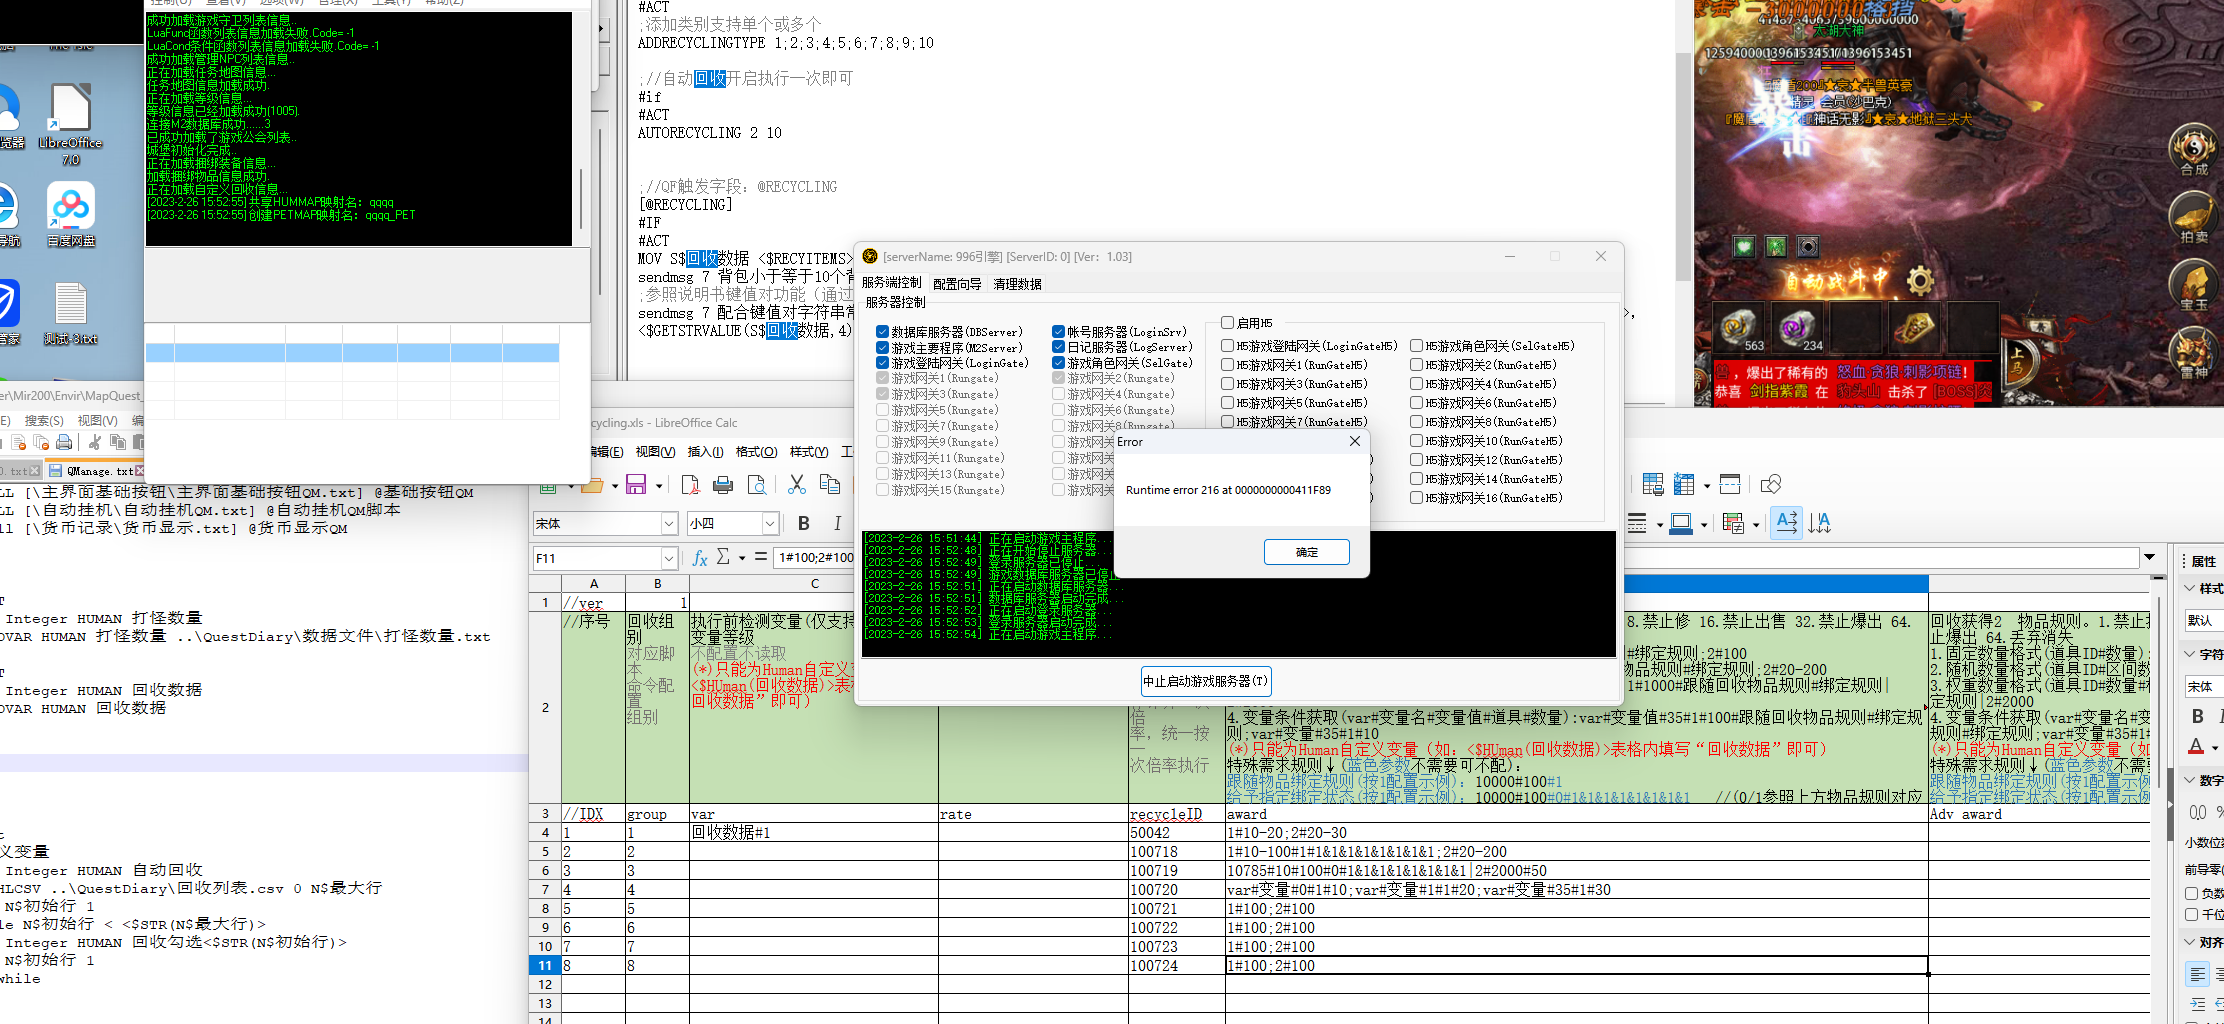Open font name 宋体 dropdown in Calc
2224x1024 pixels.
click(669, 523)
